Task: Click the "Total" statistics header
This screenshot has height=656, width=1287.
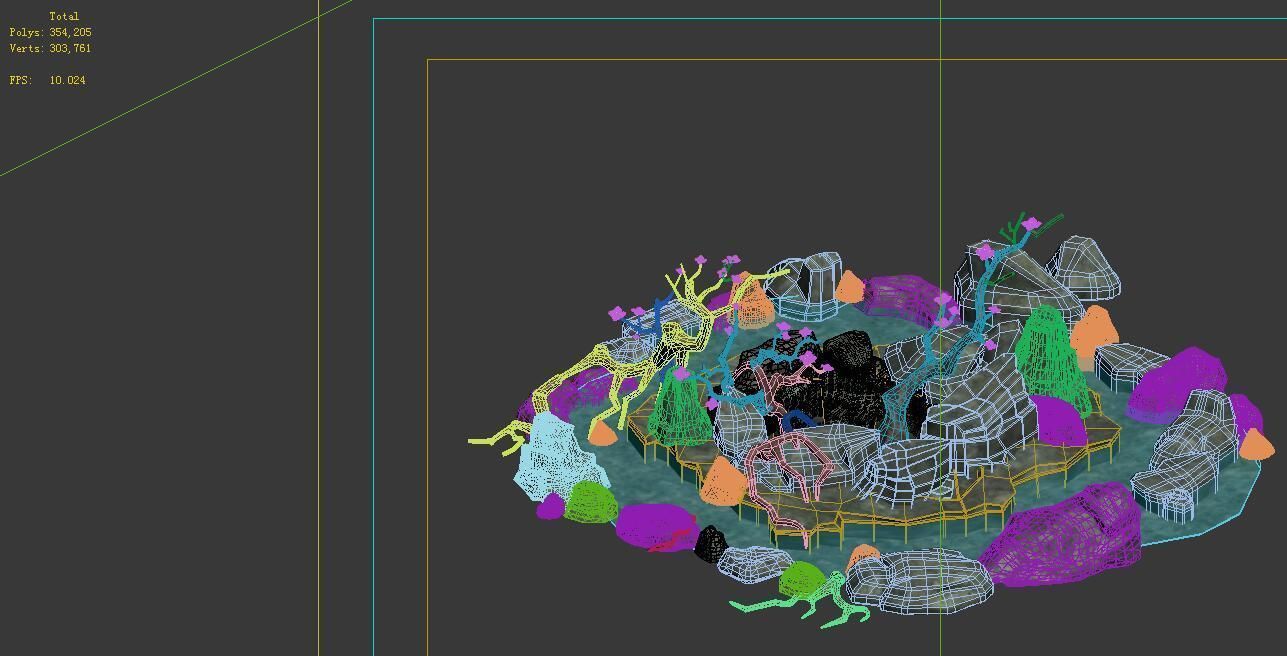Action: pyautogui.click(x=64, y=16)
